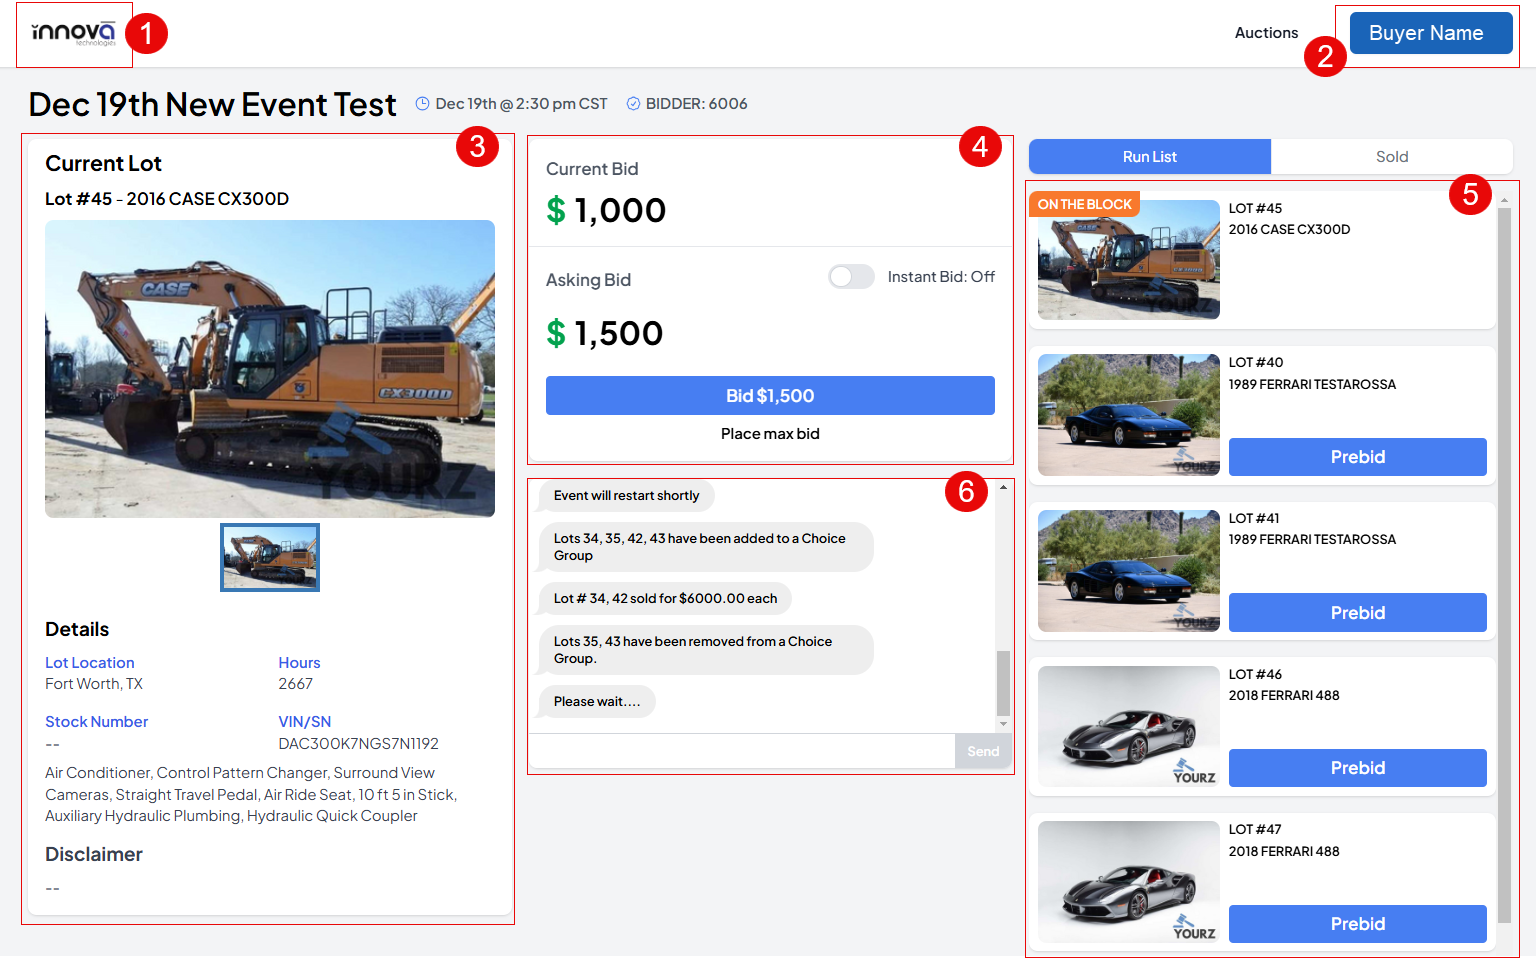
Task: Click the '2016 CASE CX300D' title in run list
Action: 1289,230
